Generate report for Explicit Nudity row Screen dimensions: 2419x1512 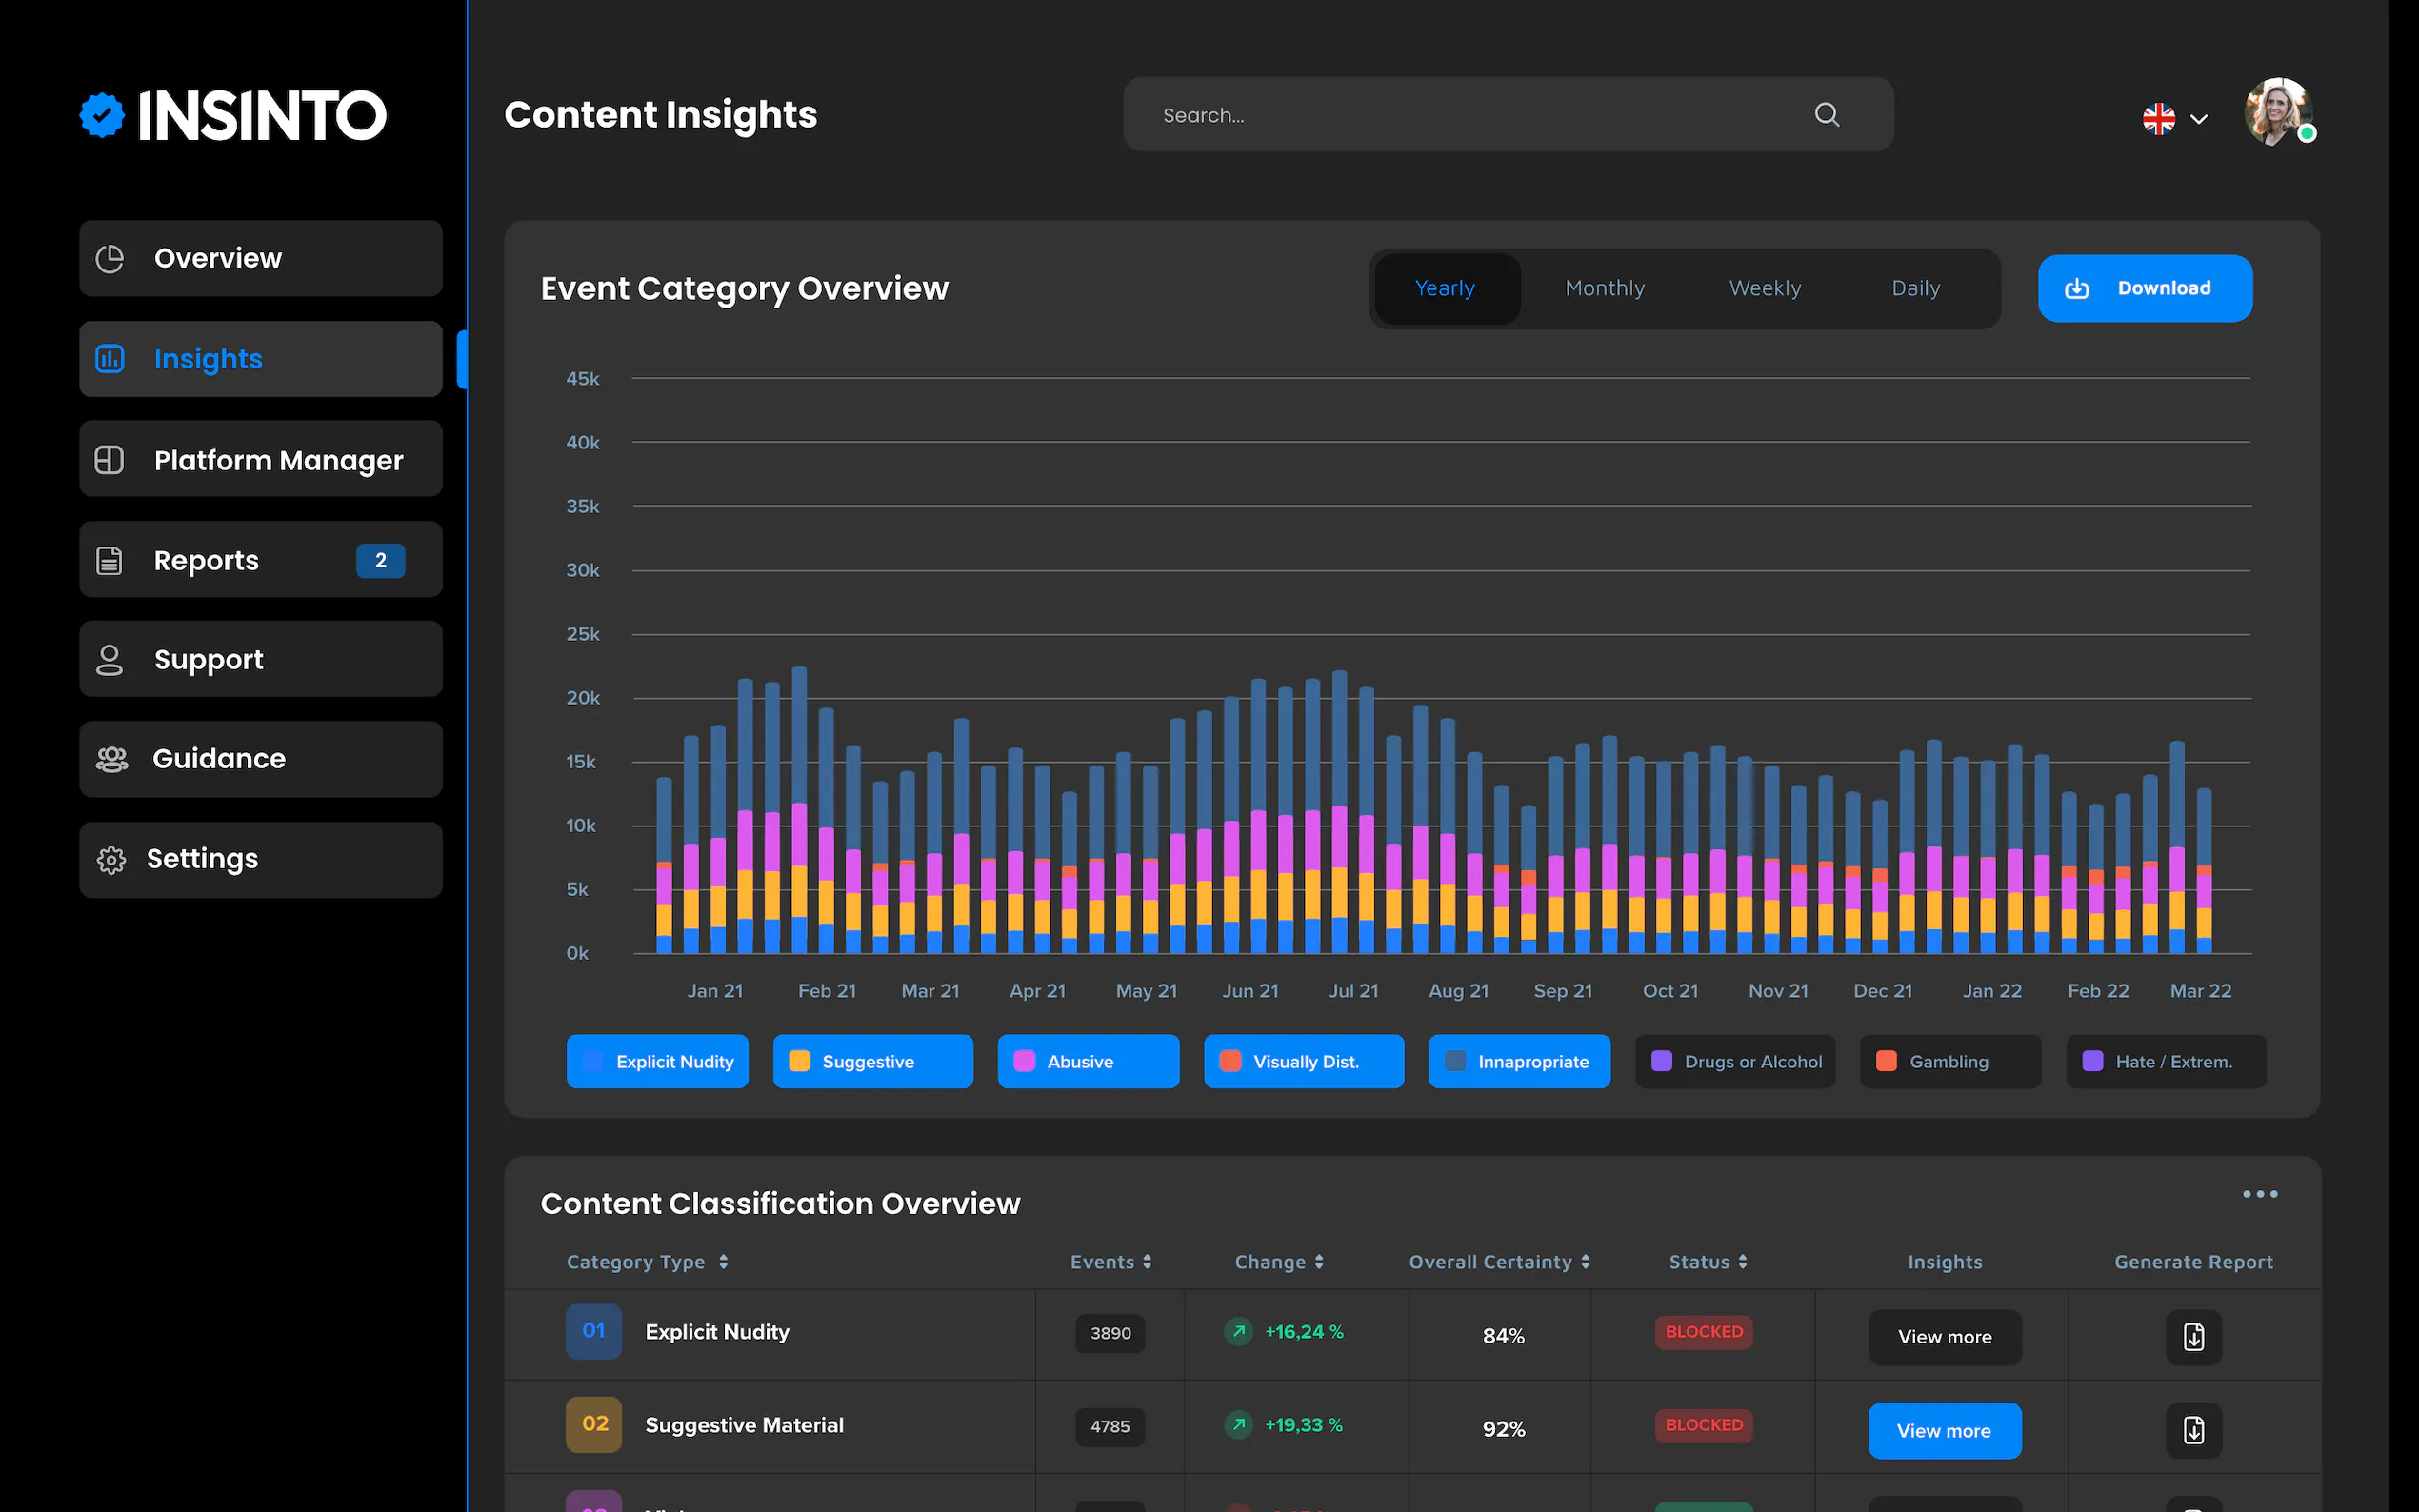[2193, 1337]
